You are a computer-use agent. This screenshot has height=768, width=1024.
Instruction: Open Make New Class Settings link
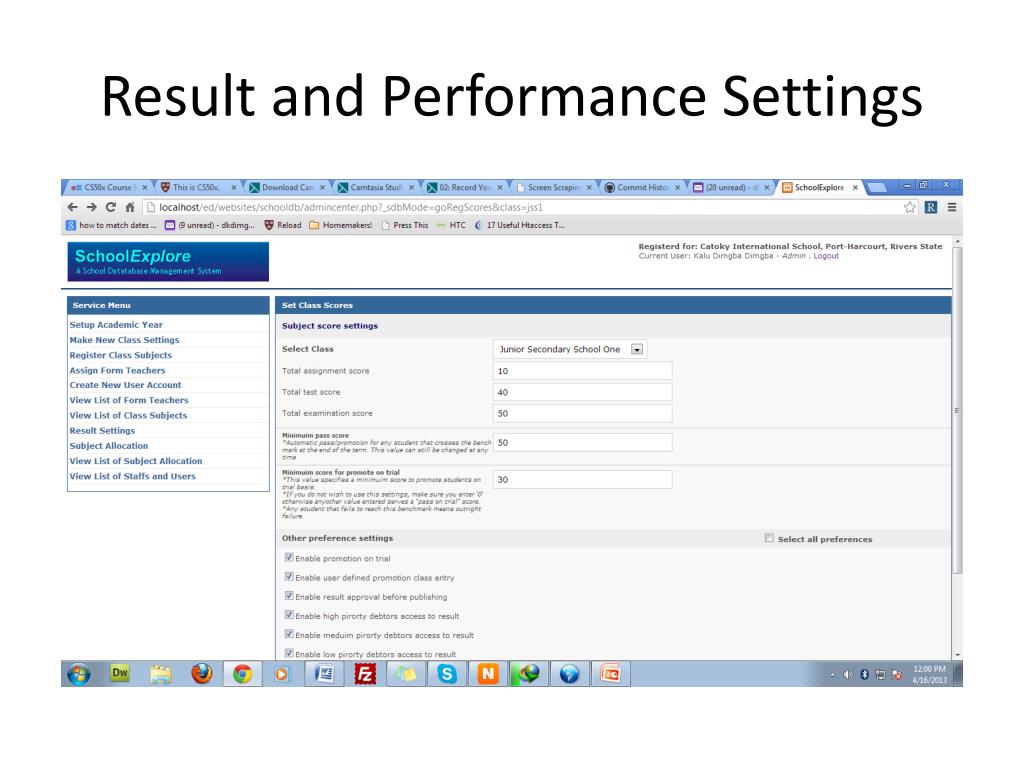click(x=124, y=340)
